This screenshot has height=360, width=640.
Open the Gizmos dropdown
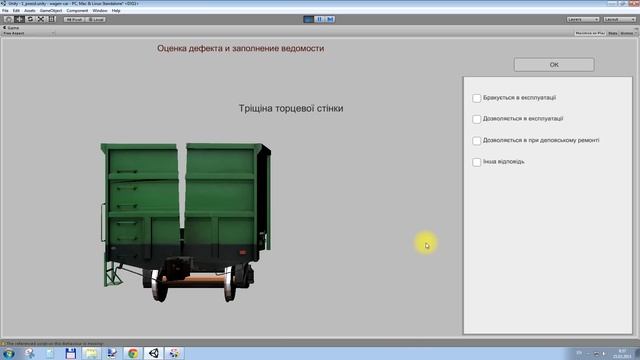point(628,33)
